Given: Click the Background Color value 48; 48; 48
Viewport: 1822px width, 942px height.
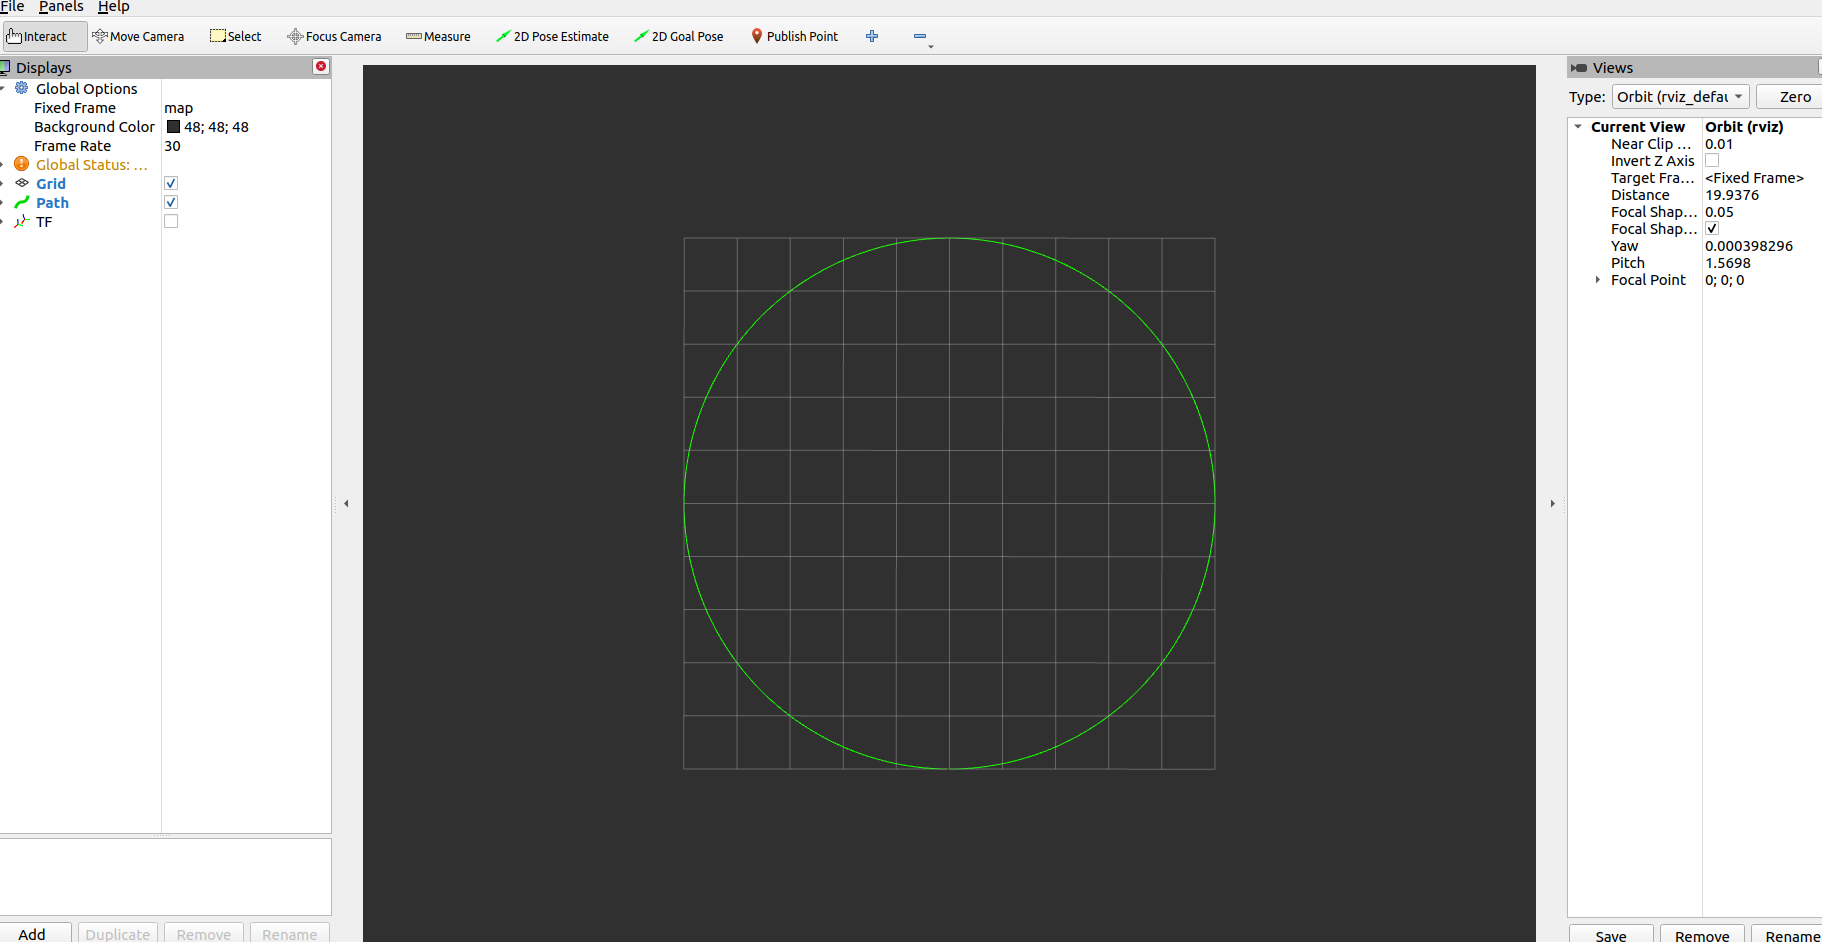Looking at the screenshot, I should [216, 127].
